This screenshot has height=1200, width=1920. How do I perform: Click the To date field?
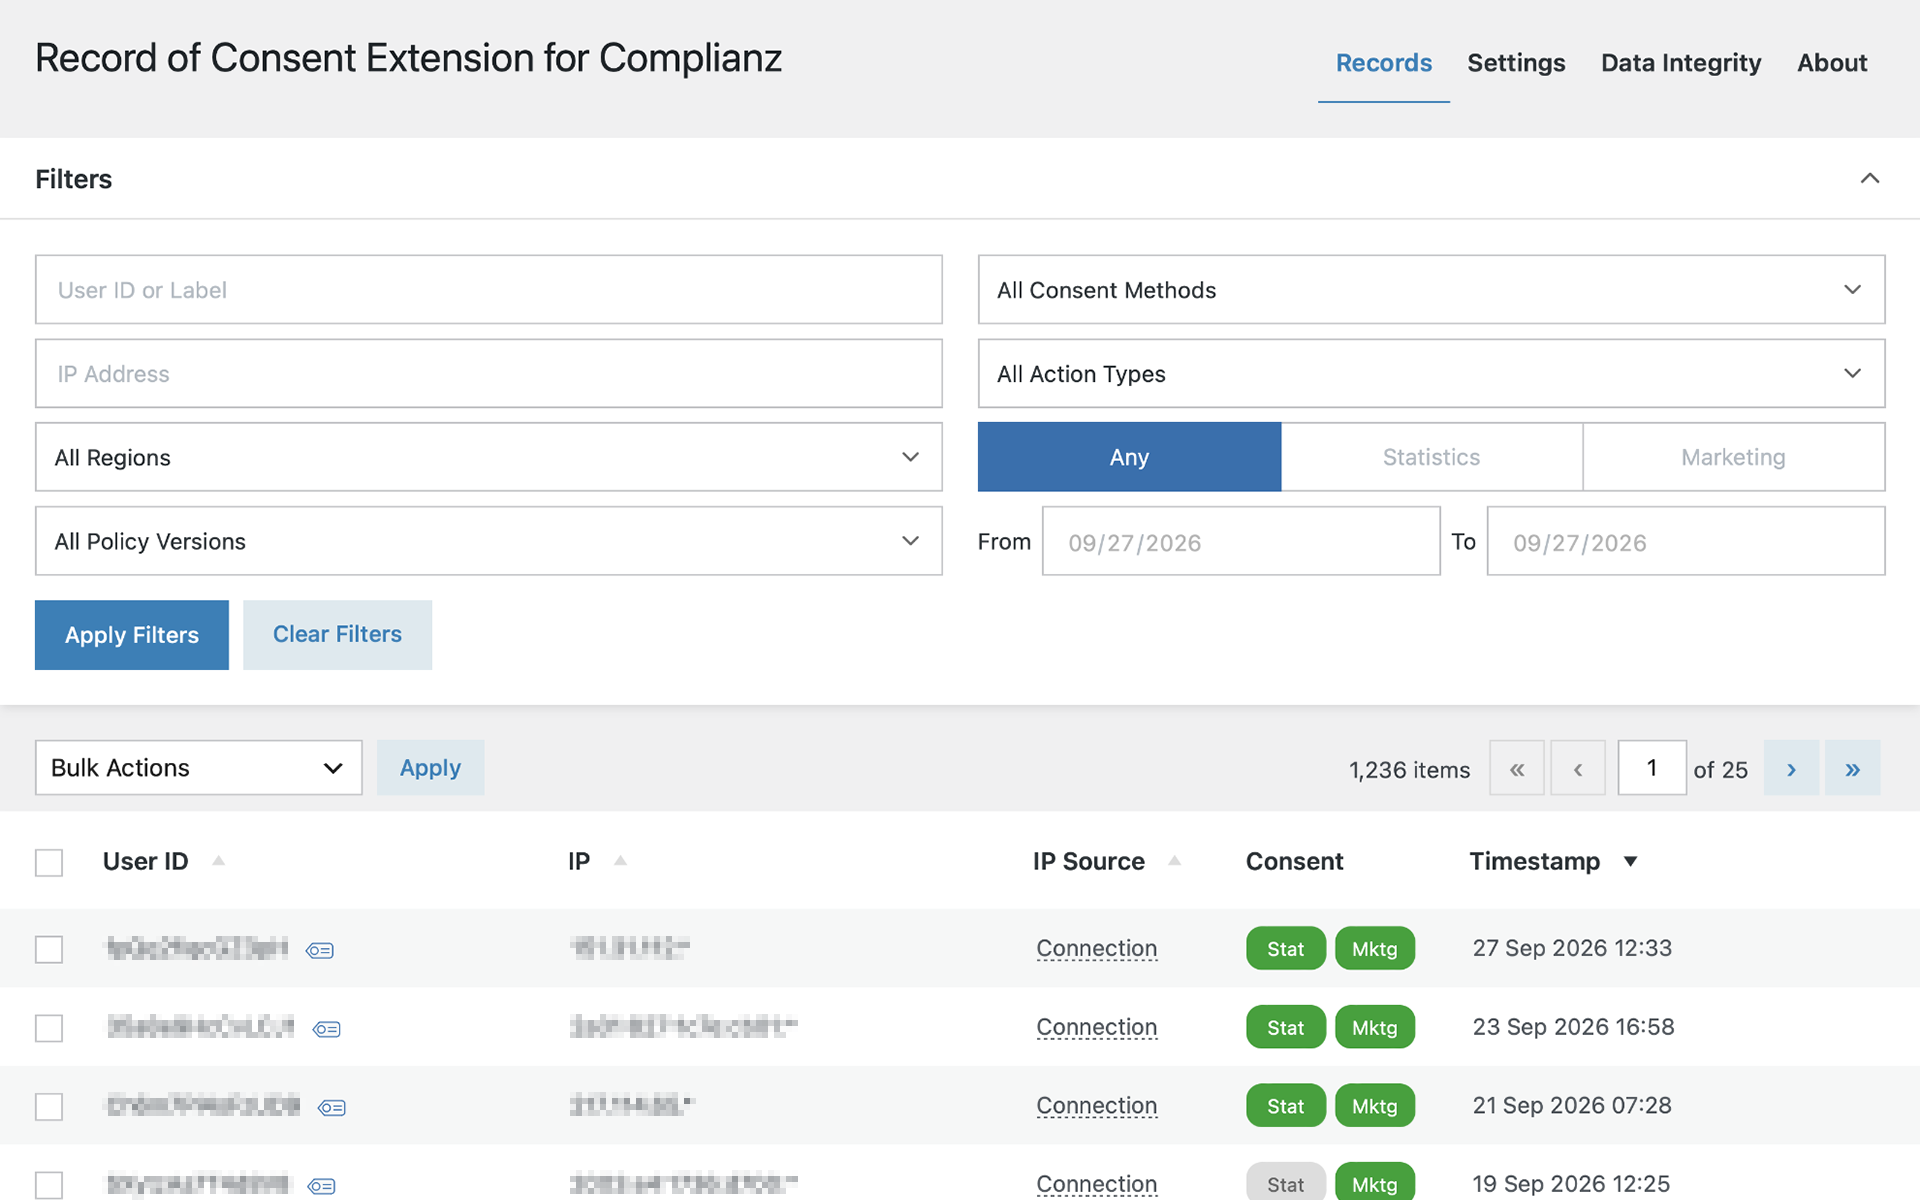coord(1686,541)
